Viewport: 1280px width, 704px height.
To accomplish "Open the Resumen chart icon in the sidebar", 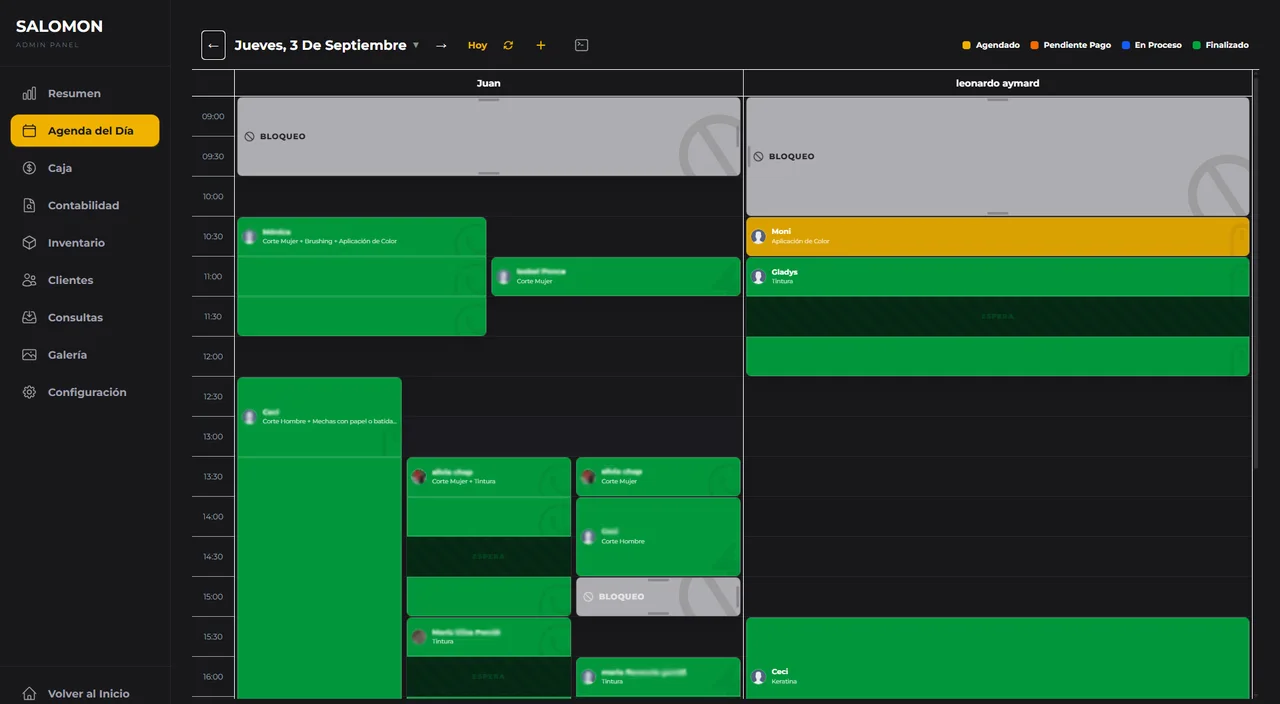I will pyautogui.click(x=29, y=93).
